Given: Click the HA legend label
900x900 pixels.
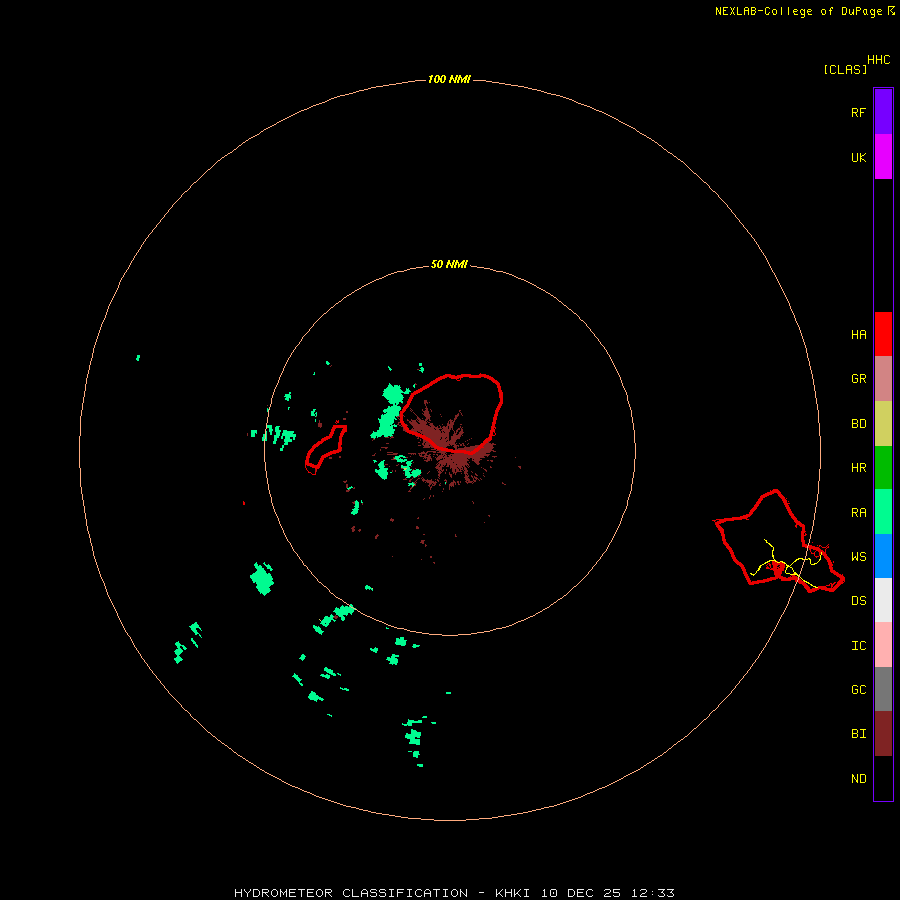Looking at the screenshot, I should [859, 335].
